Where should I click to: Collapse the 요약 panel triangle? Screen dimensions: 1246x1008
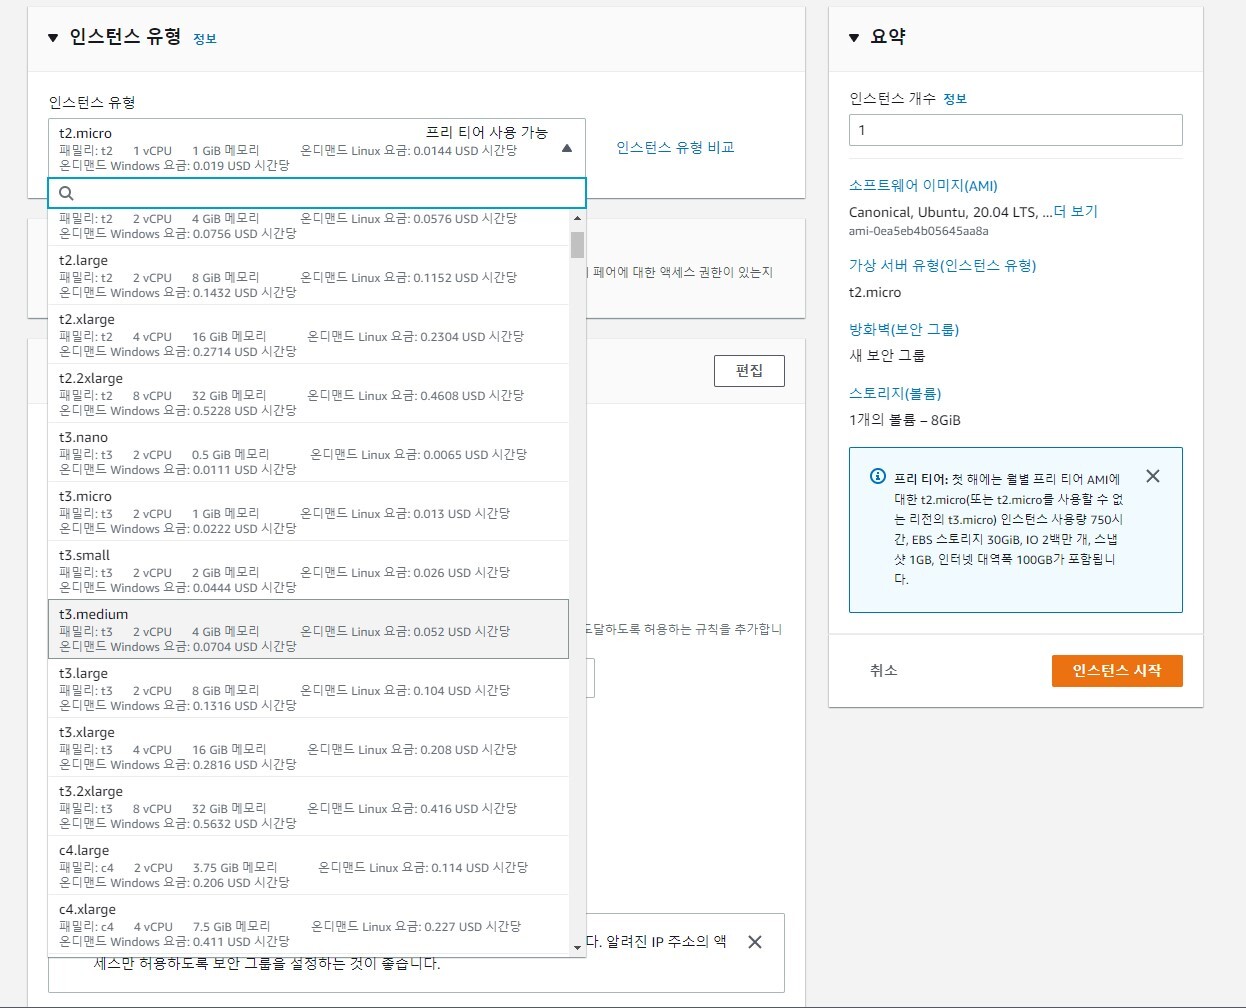pos(854,37)
